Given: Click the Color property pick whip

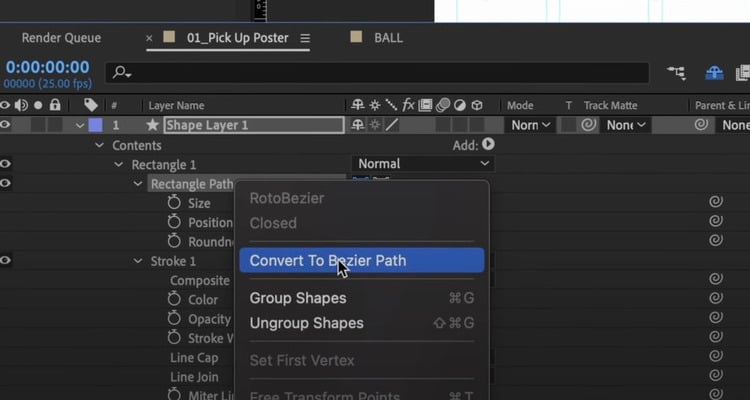Looking at the screenshot, I should pyautogui.click(x=716, y=298).
